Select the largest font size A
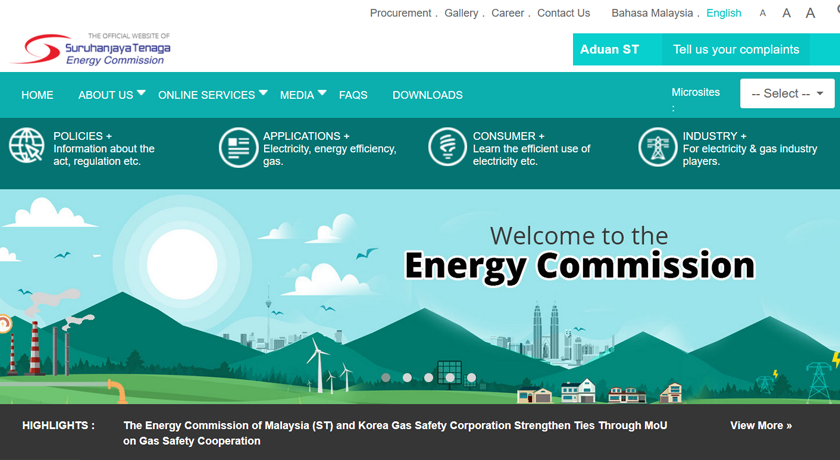The height and width of the screenshot is (460, 840). [811, 13]
